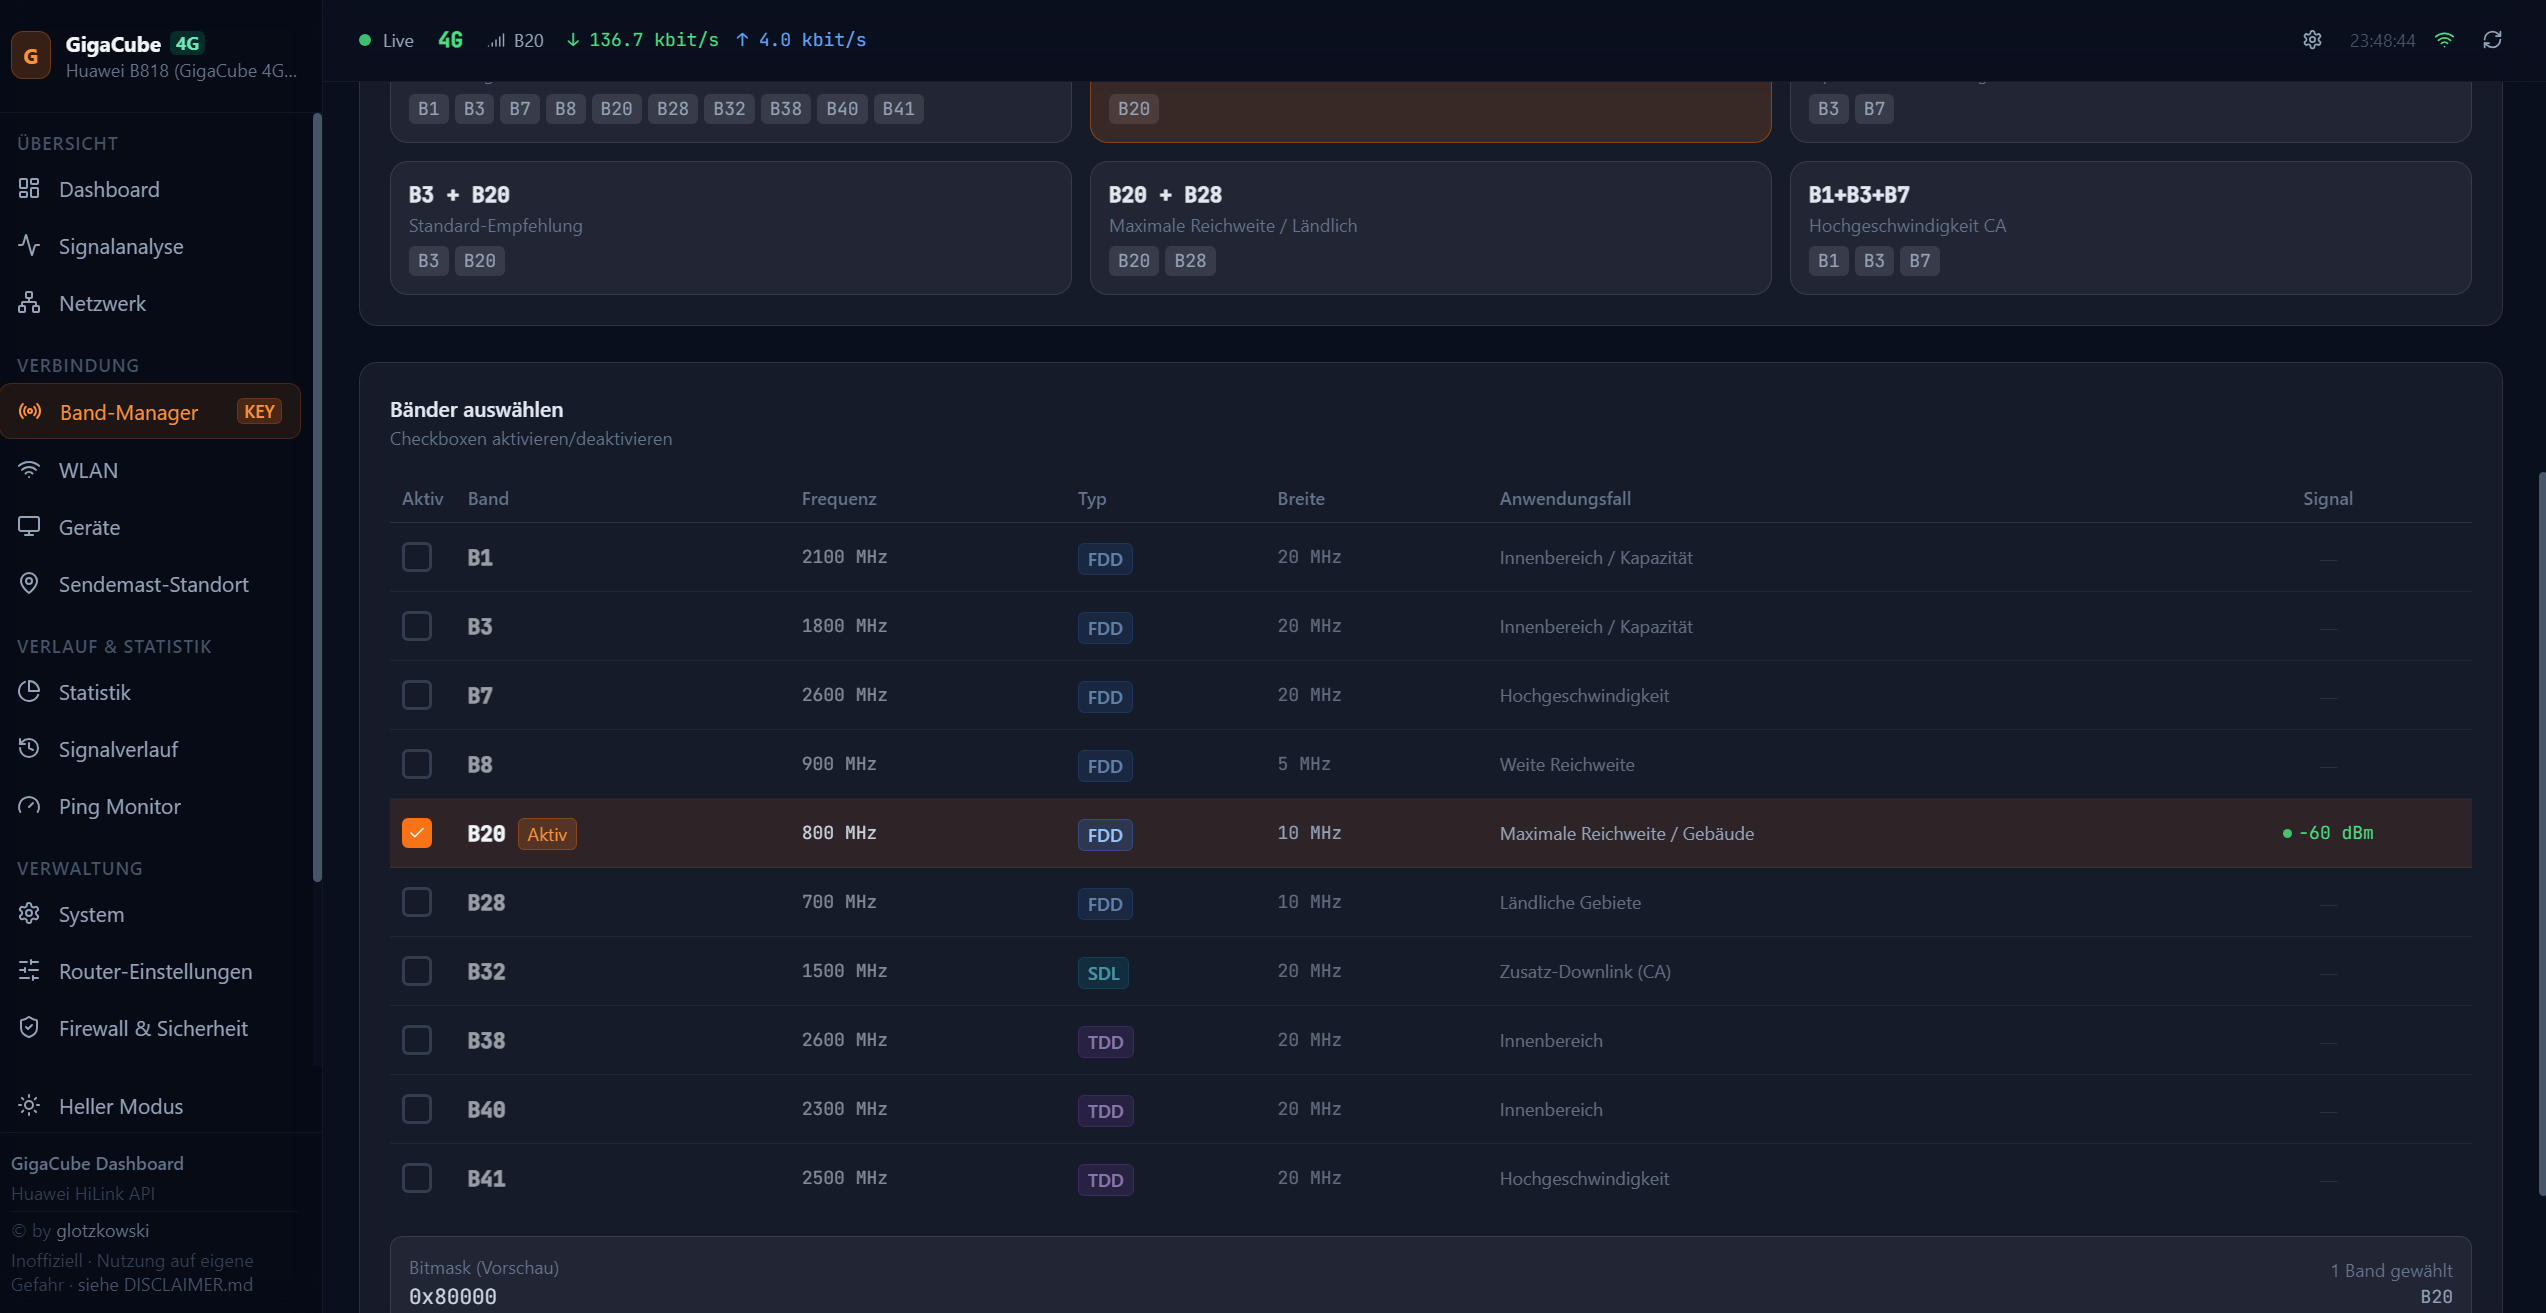
Task: Click the Firewall & Sicherheit shield icon
Action: pos(29,1027)
